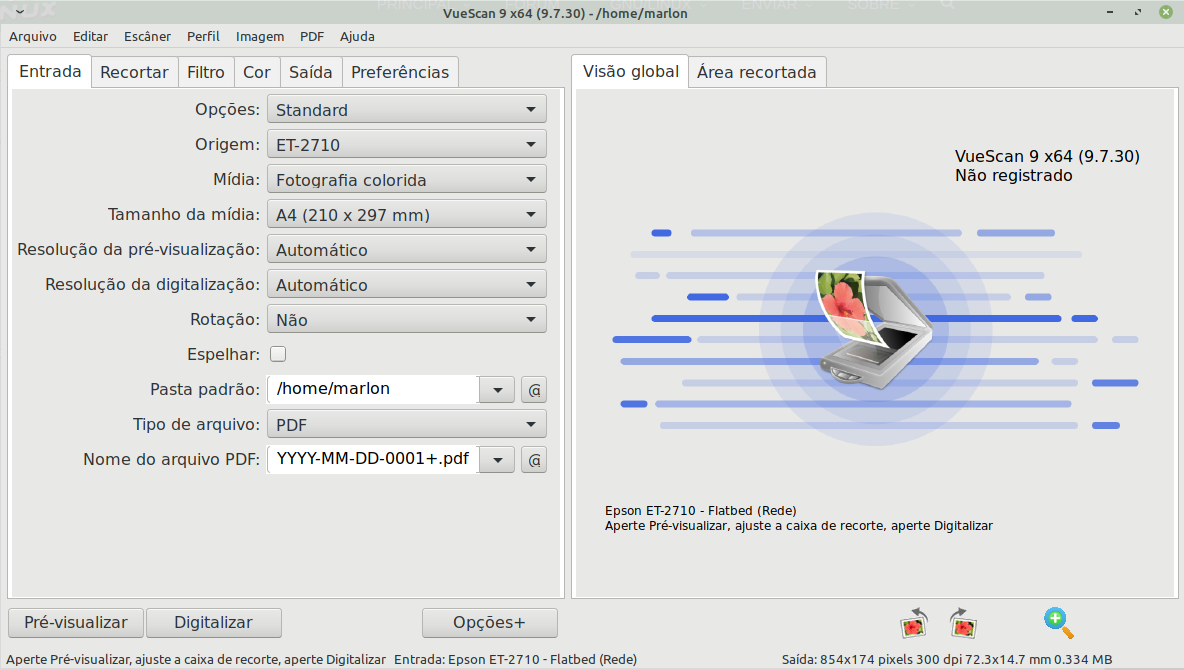
Task: Open the Origem dropdown showing ET-2710
Action: [406, 144]
